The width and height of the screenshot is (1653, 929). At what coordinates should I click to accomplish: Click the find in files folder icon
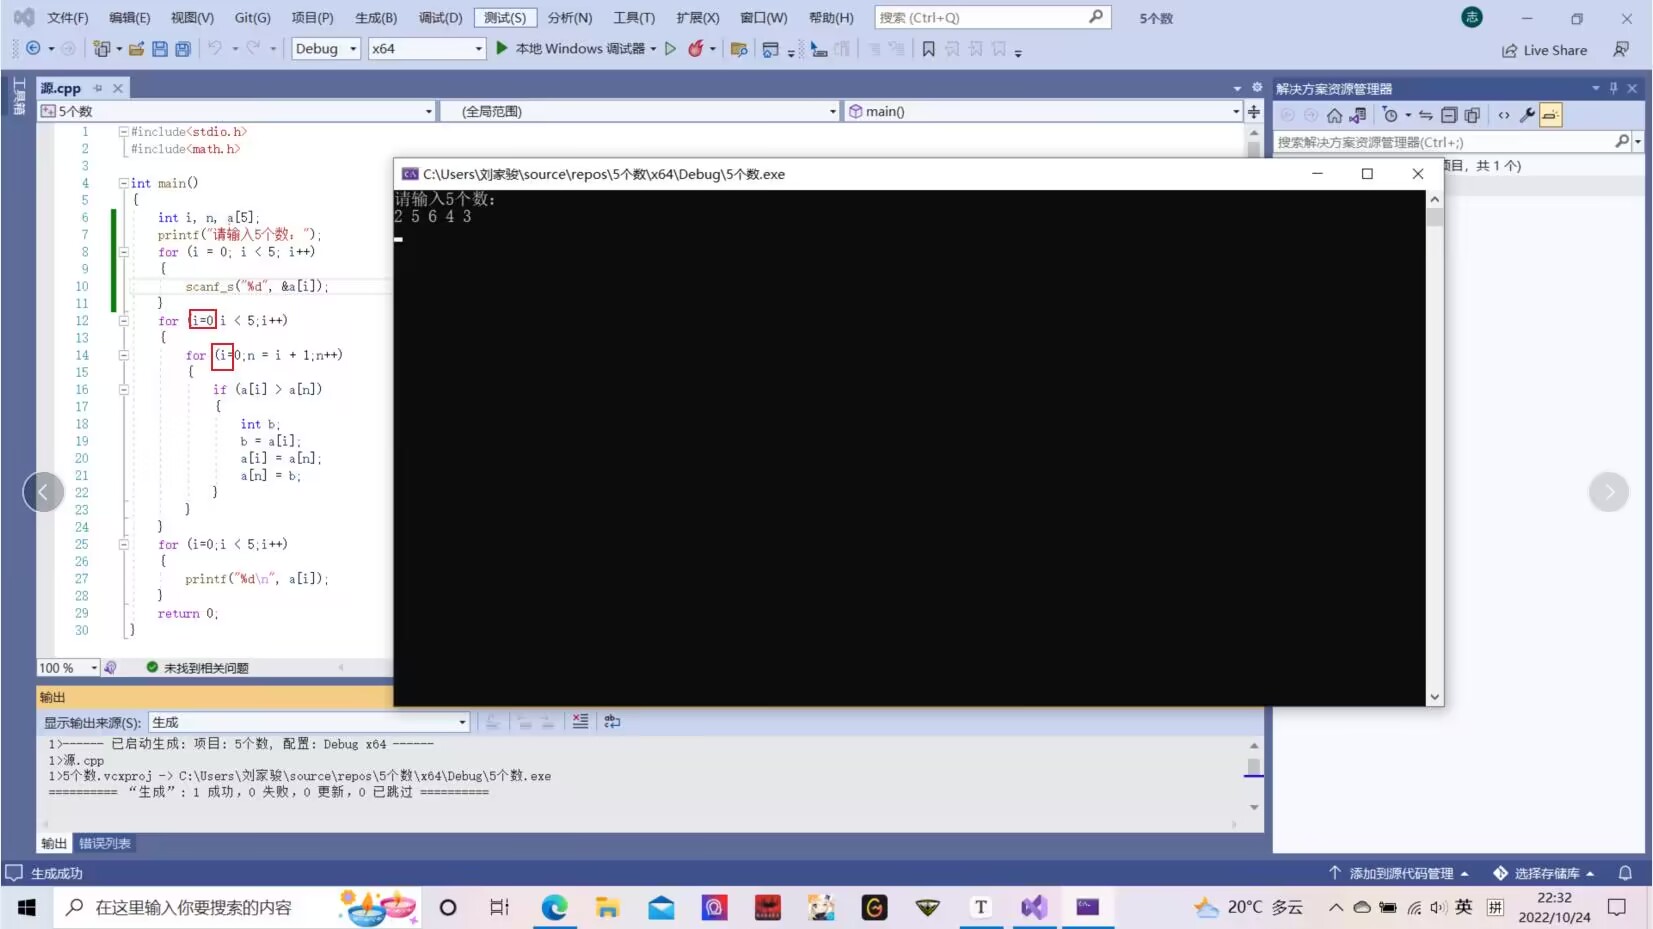[x=739, y=49]
